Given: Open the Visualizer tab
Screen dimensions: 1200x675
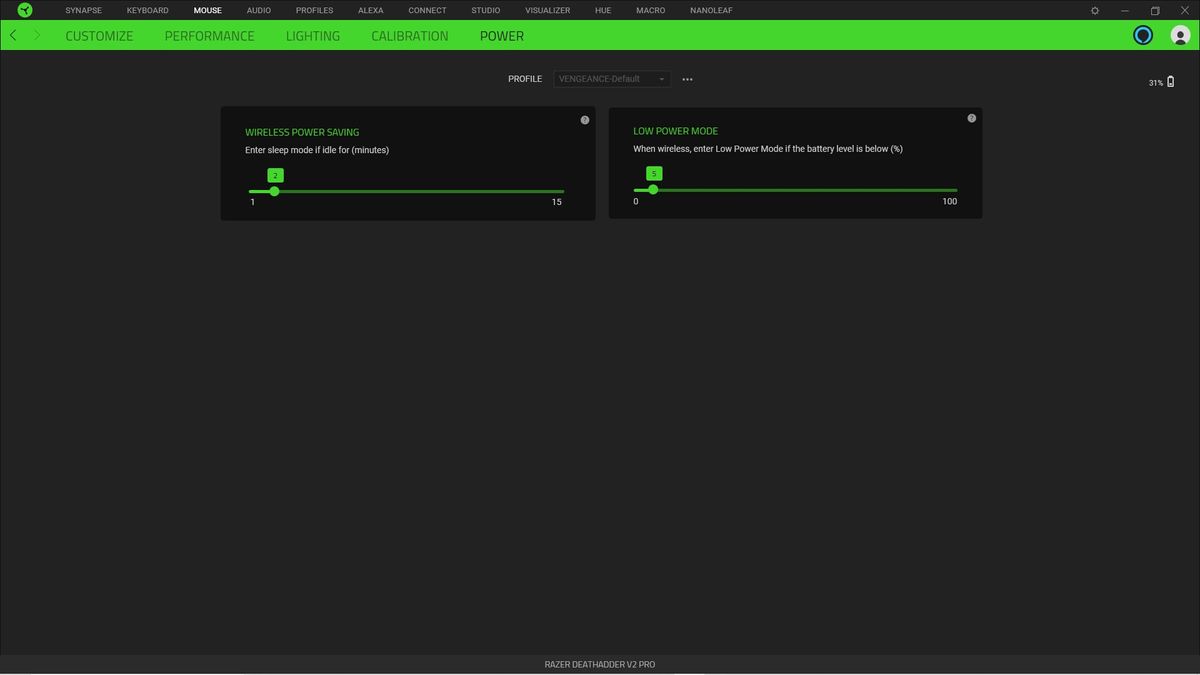Looking at the screenshot, I should pyautogui.click(x=548, y=10).
